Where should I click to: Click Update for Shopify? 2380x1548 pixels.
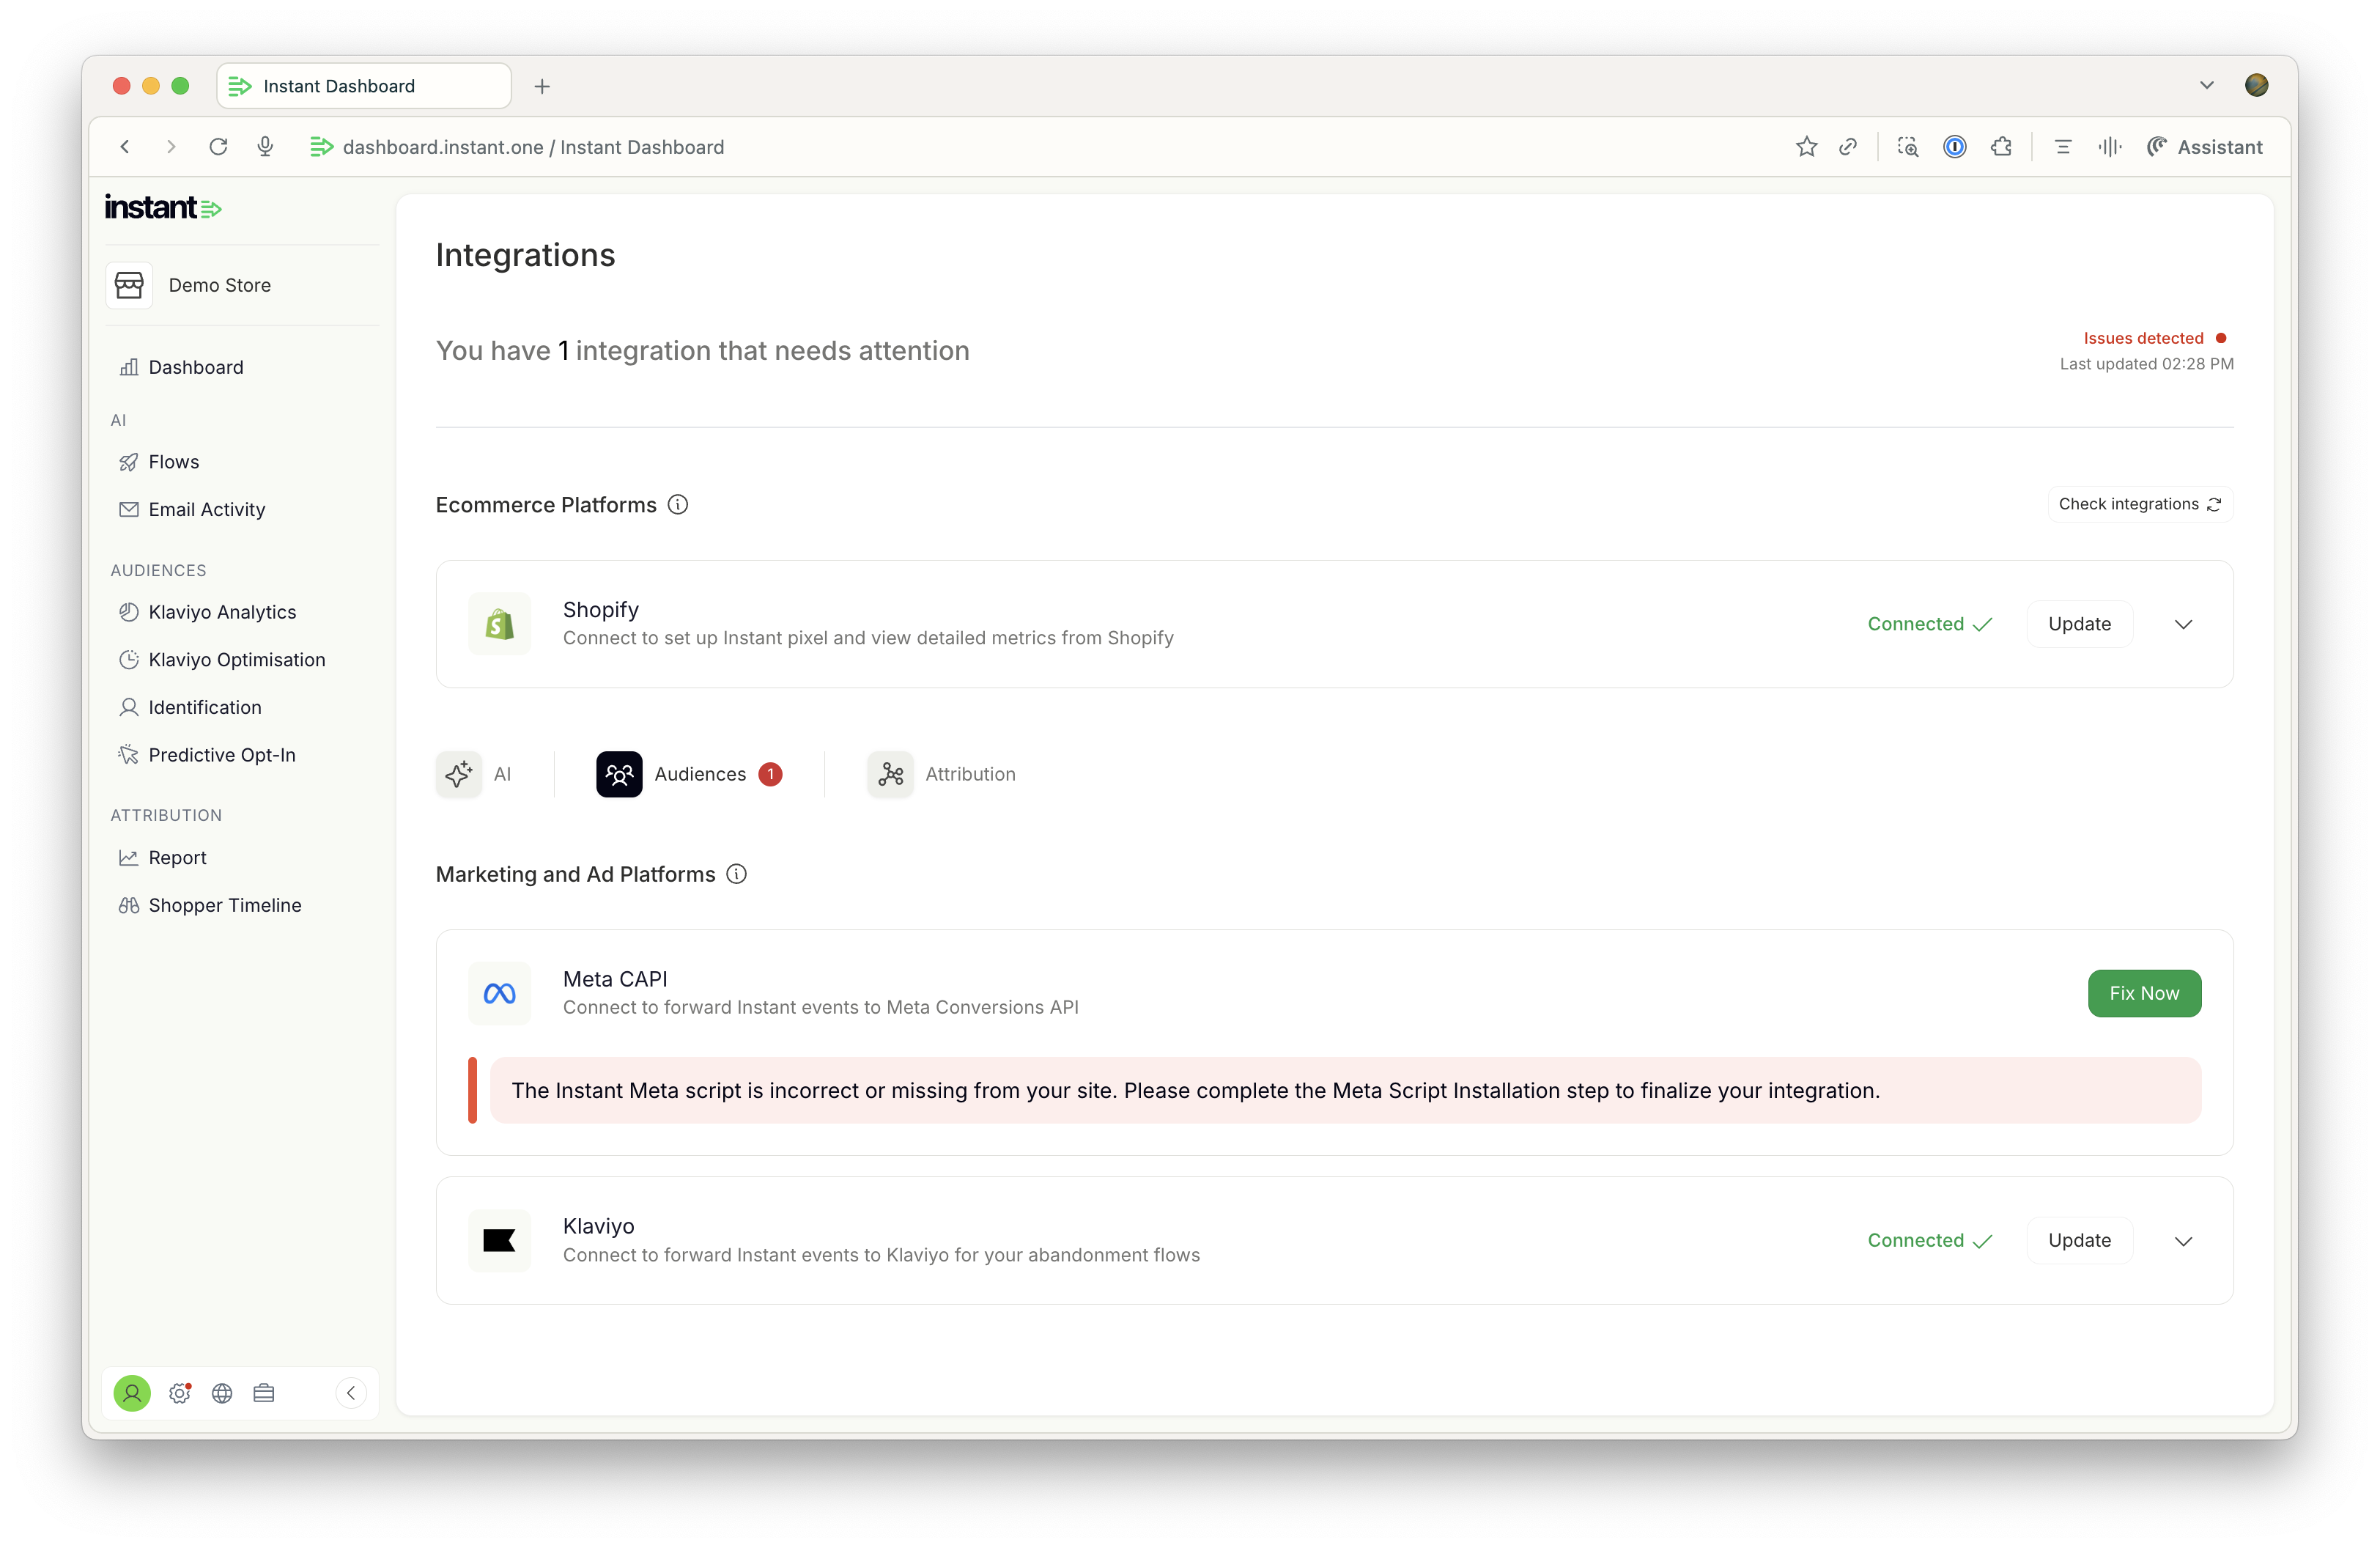(2079, 624)
